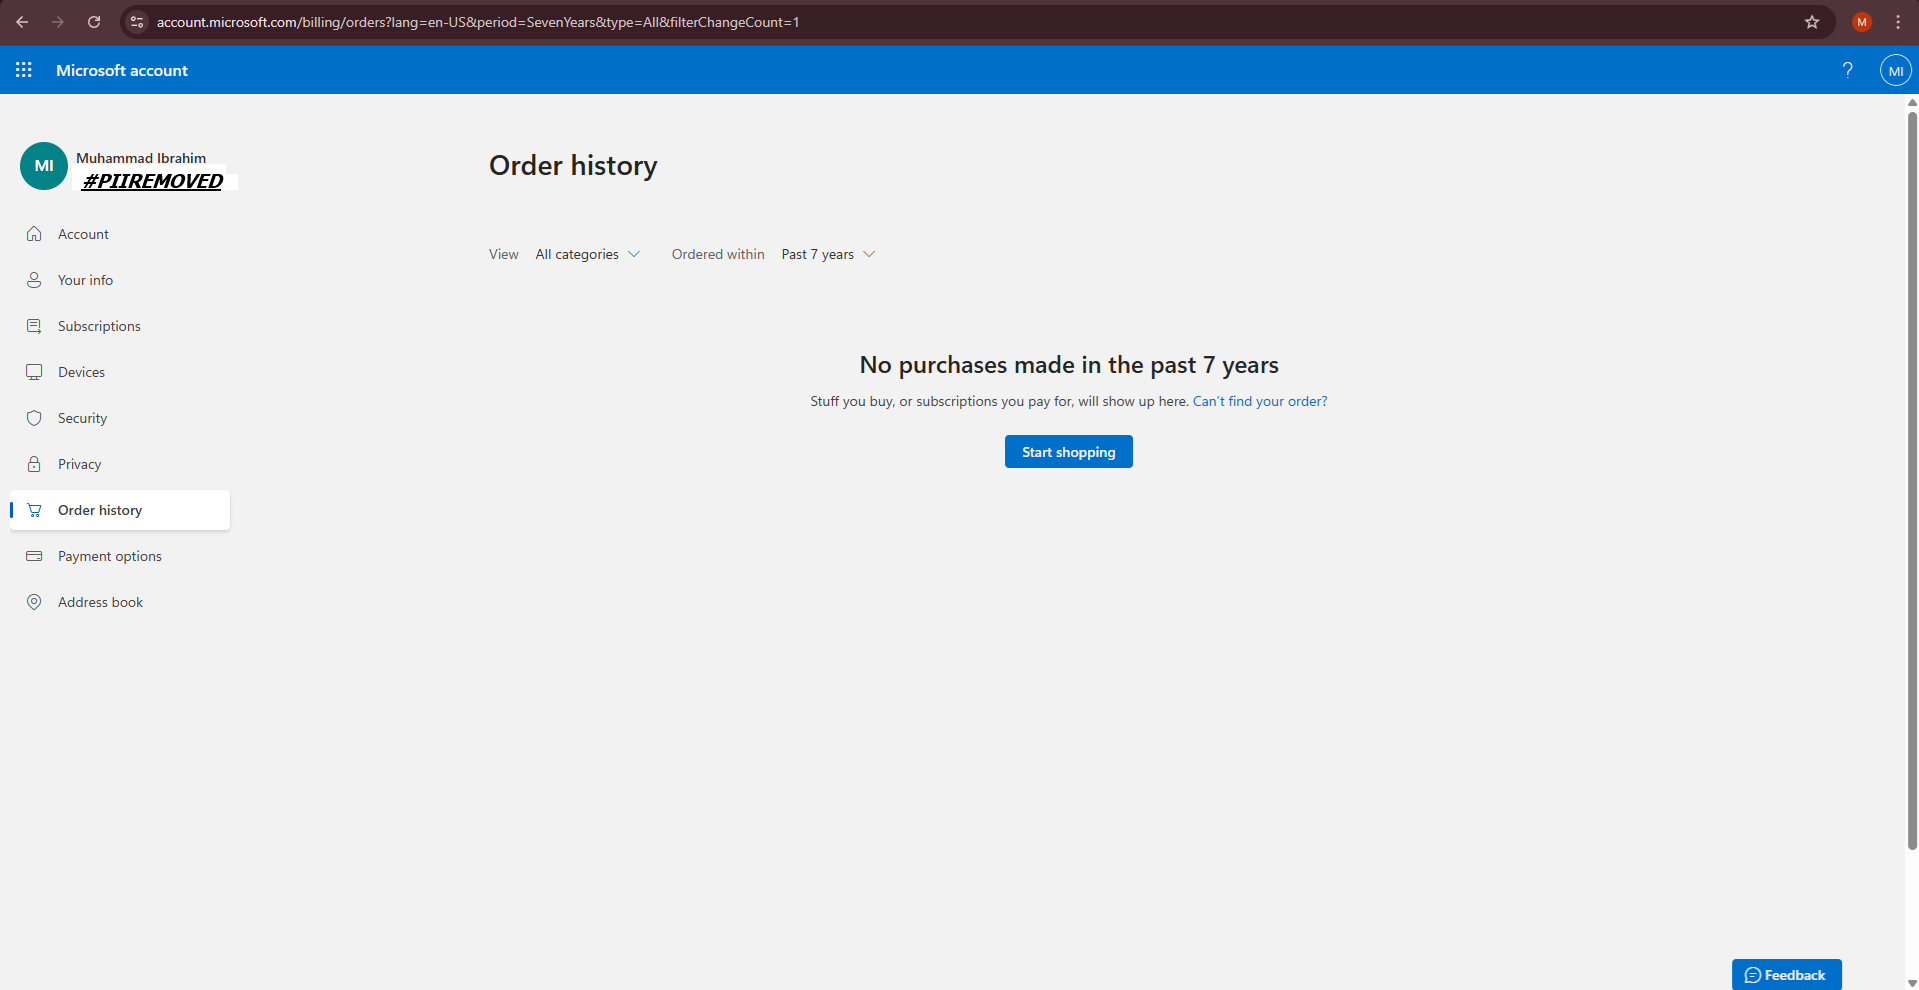Open Devices using the monitor icon
The width and height of the screenshot is (1919, 990).
34,371
